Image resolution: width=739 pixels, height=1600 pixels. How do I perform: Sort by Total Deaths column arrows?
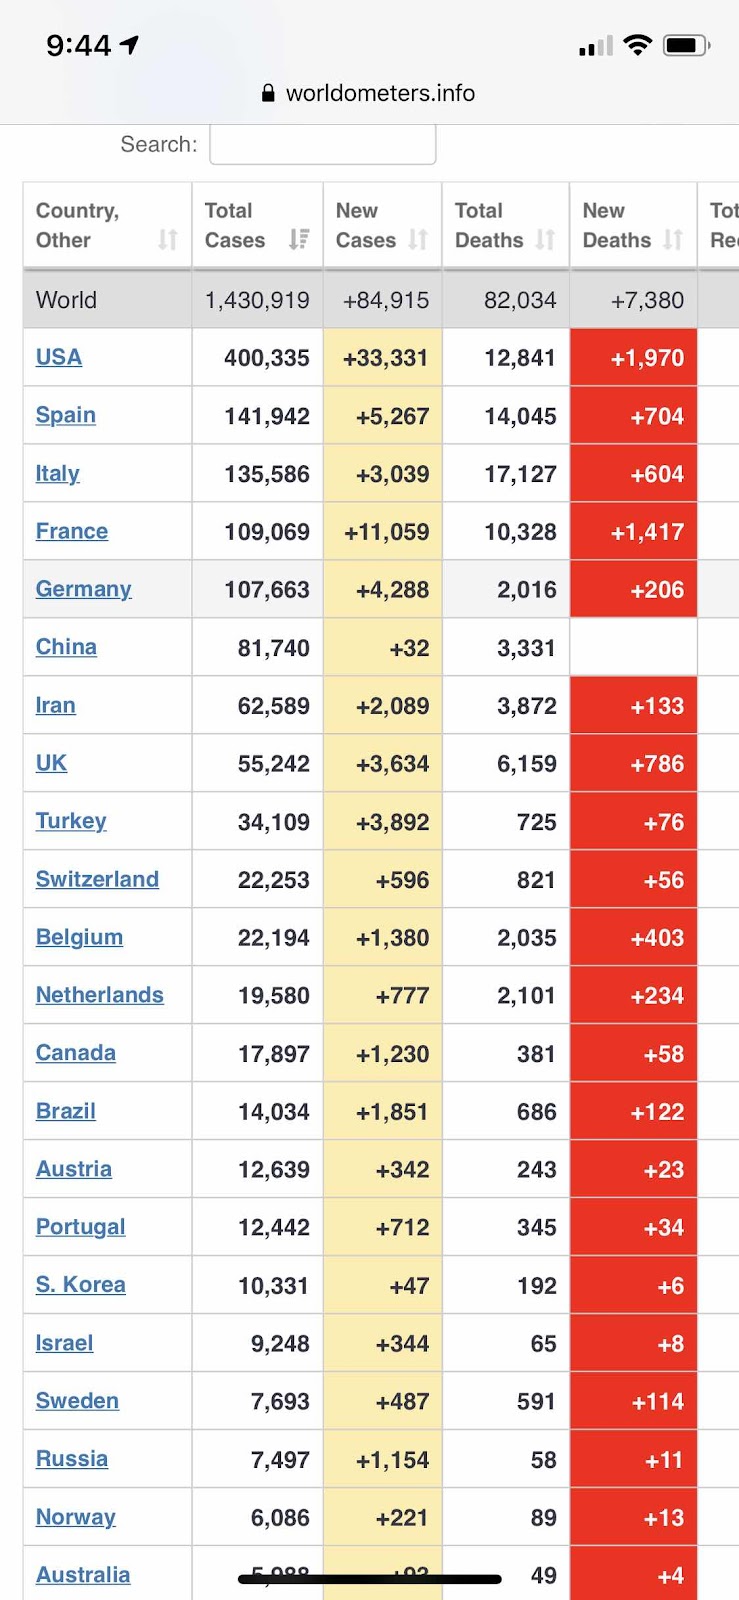[x=545, y=240]
